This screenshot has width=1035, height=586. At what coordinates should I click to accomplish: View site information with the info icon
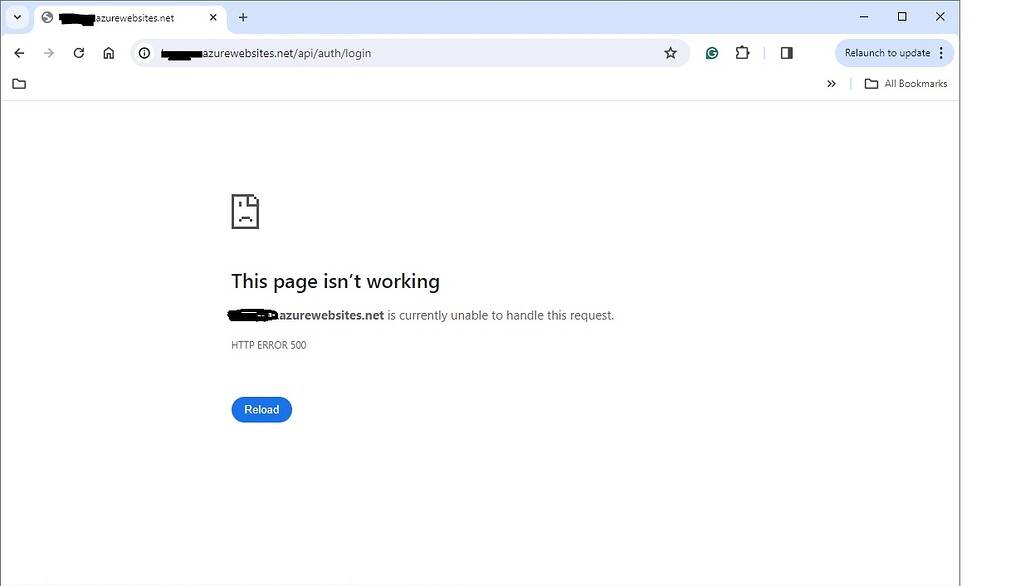click(x=145, y=52)
